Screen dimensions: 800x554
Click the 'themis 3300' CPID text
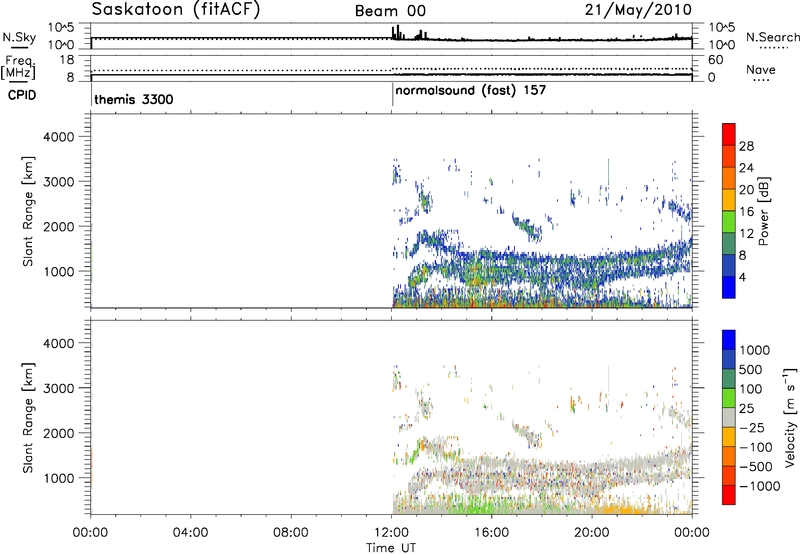point(134,99)
